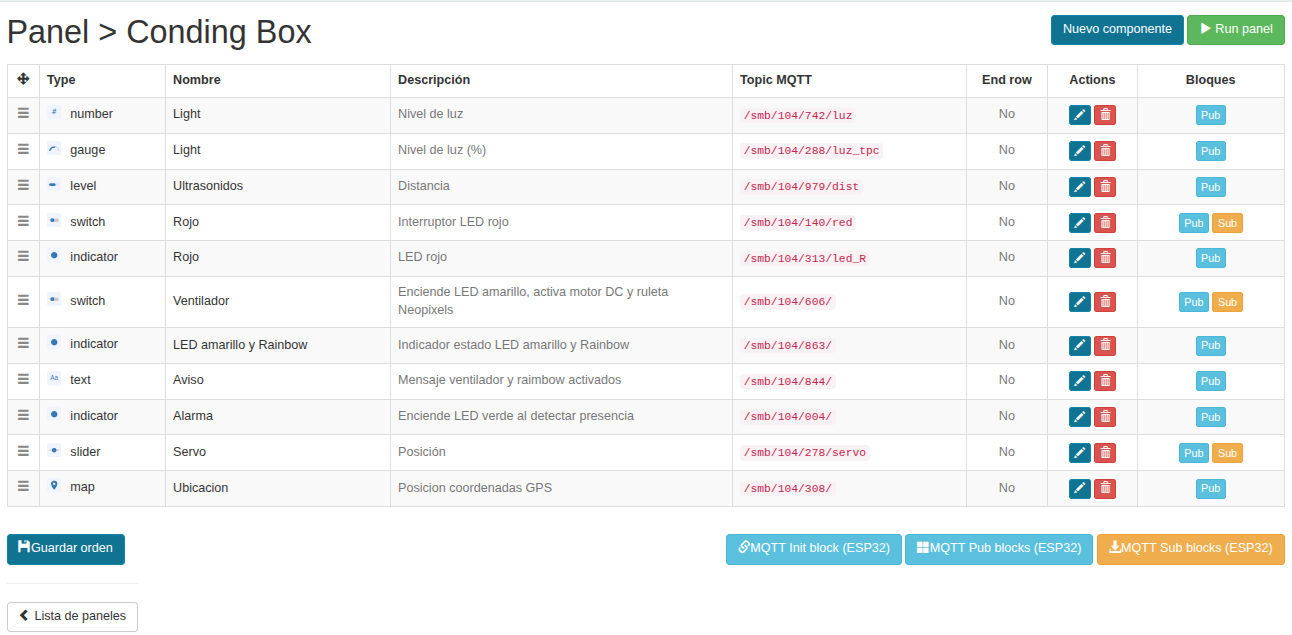Click the Sub button on Ventilador row
Viewport: 1292px width, 635px height.
[x=1227, y=302]
